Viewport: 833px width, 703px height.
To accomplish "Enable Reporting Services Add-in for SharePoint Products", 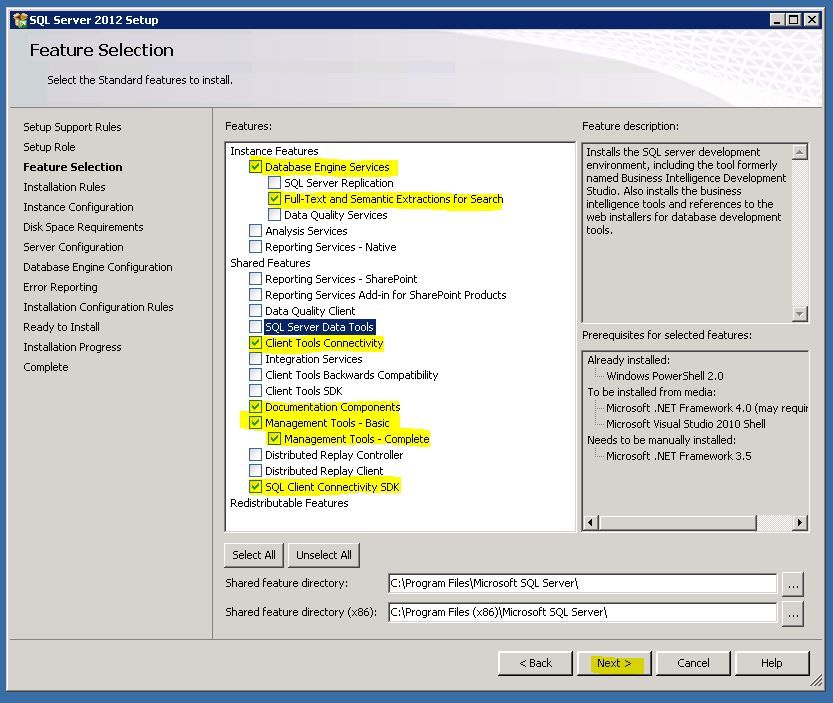I will point(255,294).
